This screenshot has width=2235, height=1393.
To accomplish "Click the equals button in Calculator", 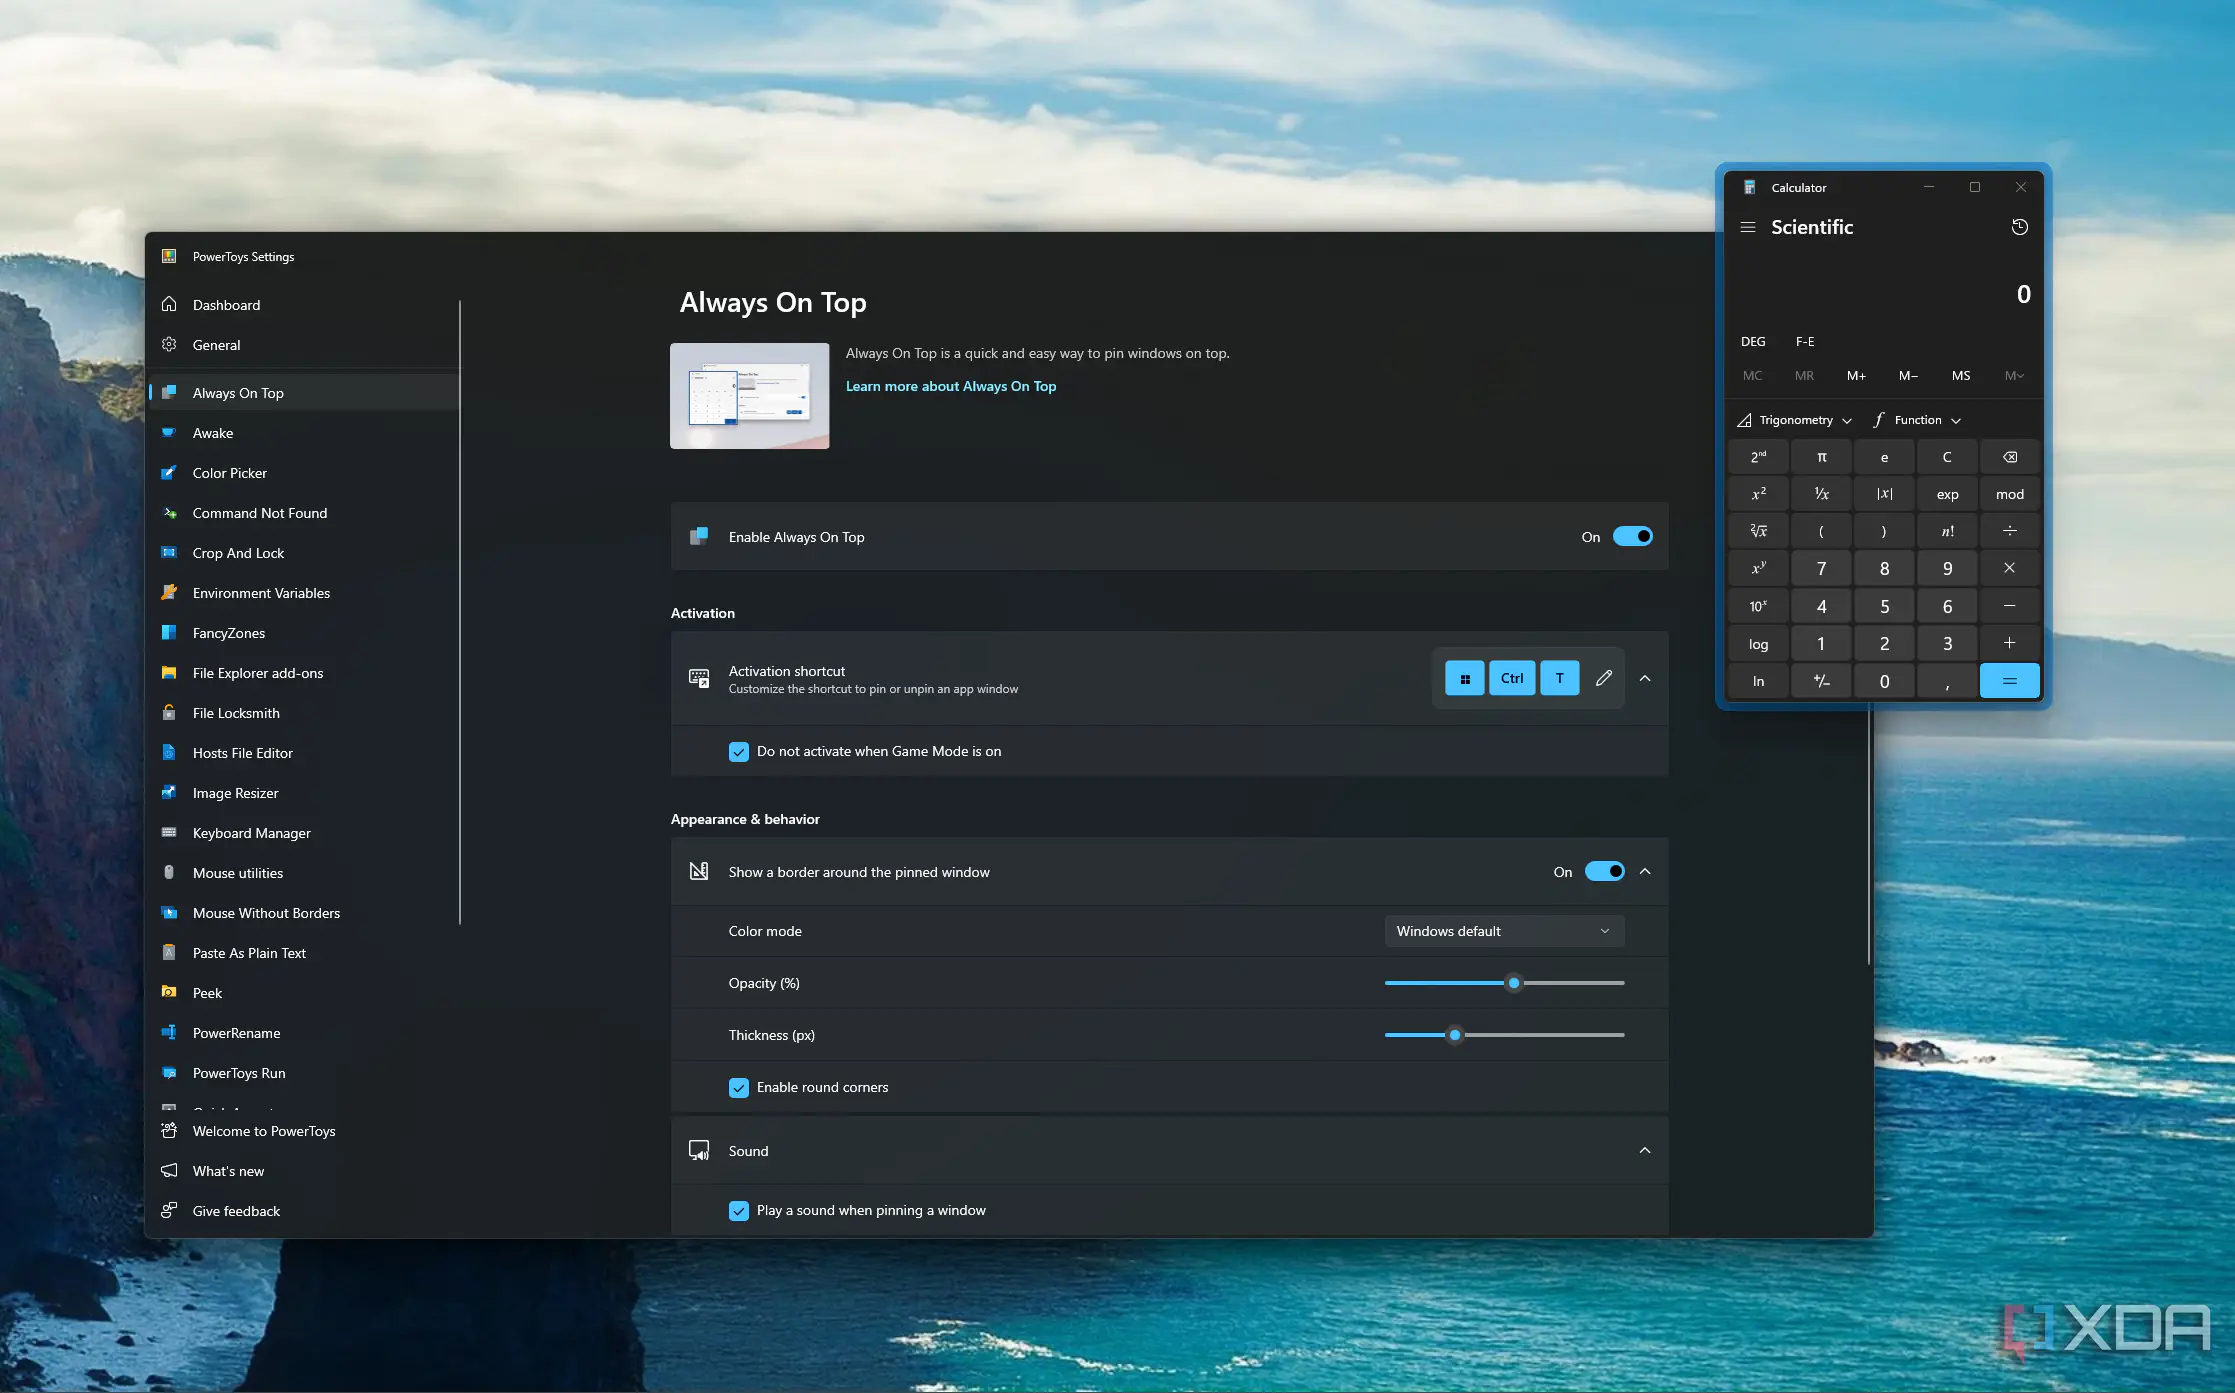I will pos(2009,681).
